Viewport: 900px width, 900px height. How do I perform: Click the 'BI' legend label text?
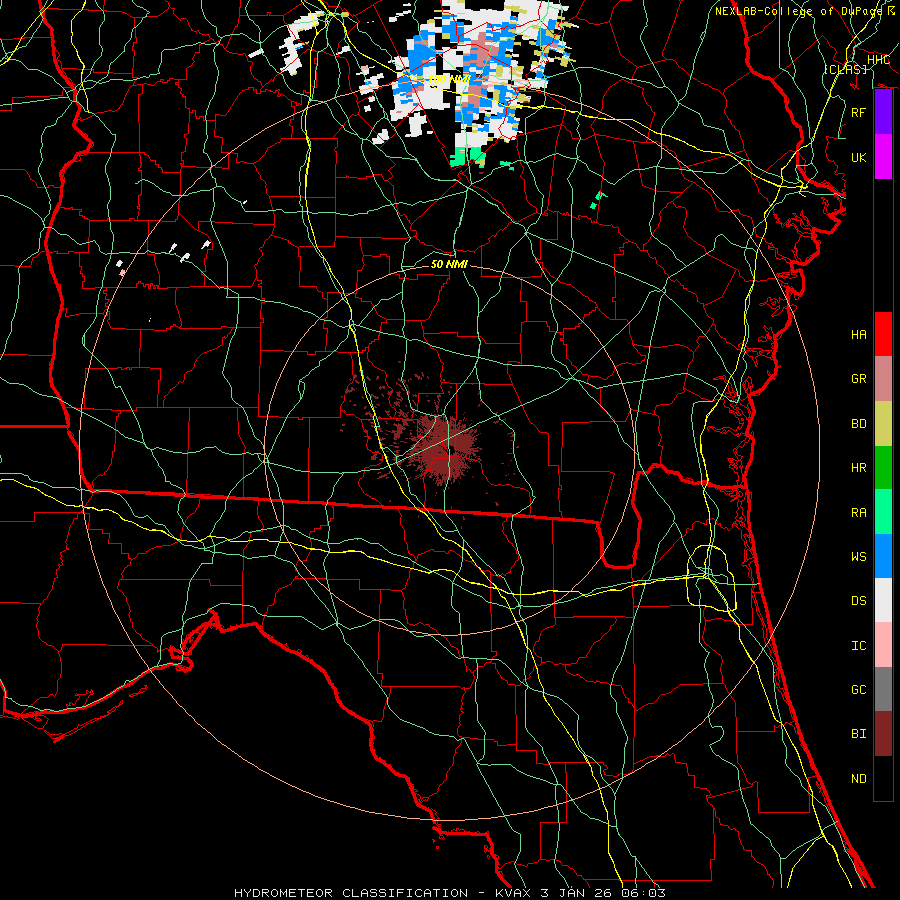[x=859, y=734]
